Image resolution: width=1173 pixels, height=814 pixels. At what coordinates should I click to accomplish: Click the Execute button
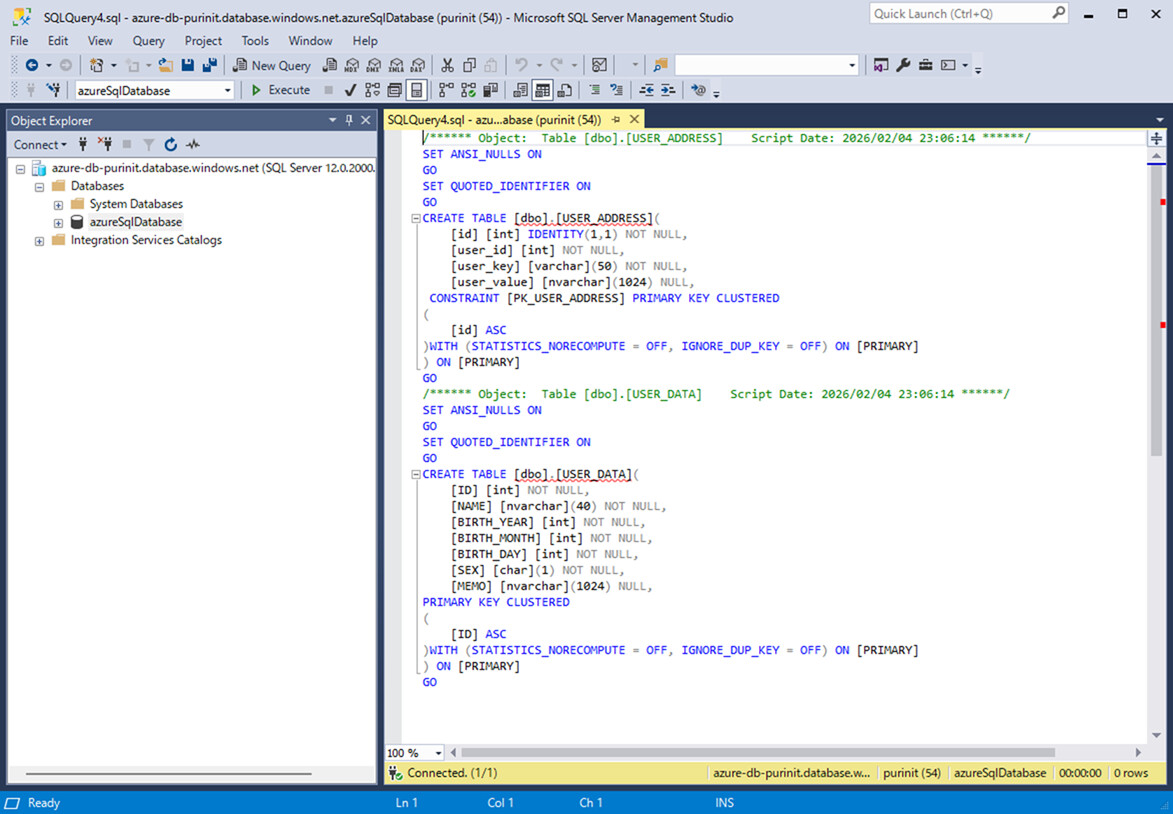tap(279, 90)
